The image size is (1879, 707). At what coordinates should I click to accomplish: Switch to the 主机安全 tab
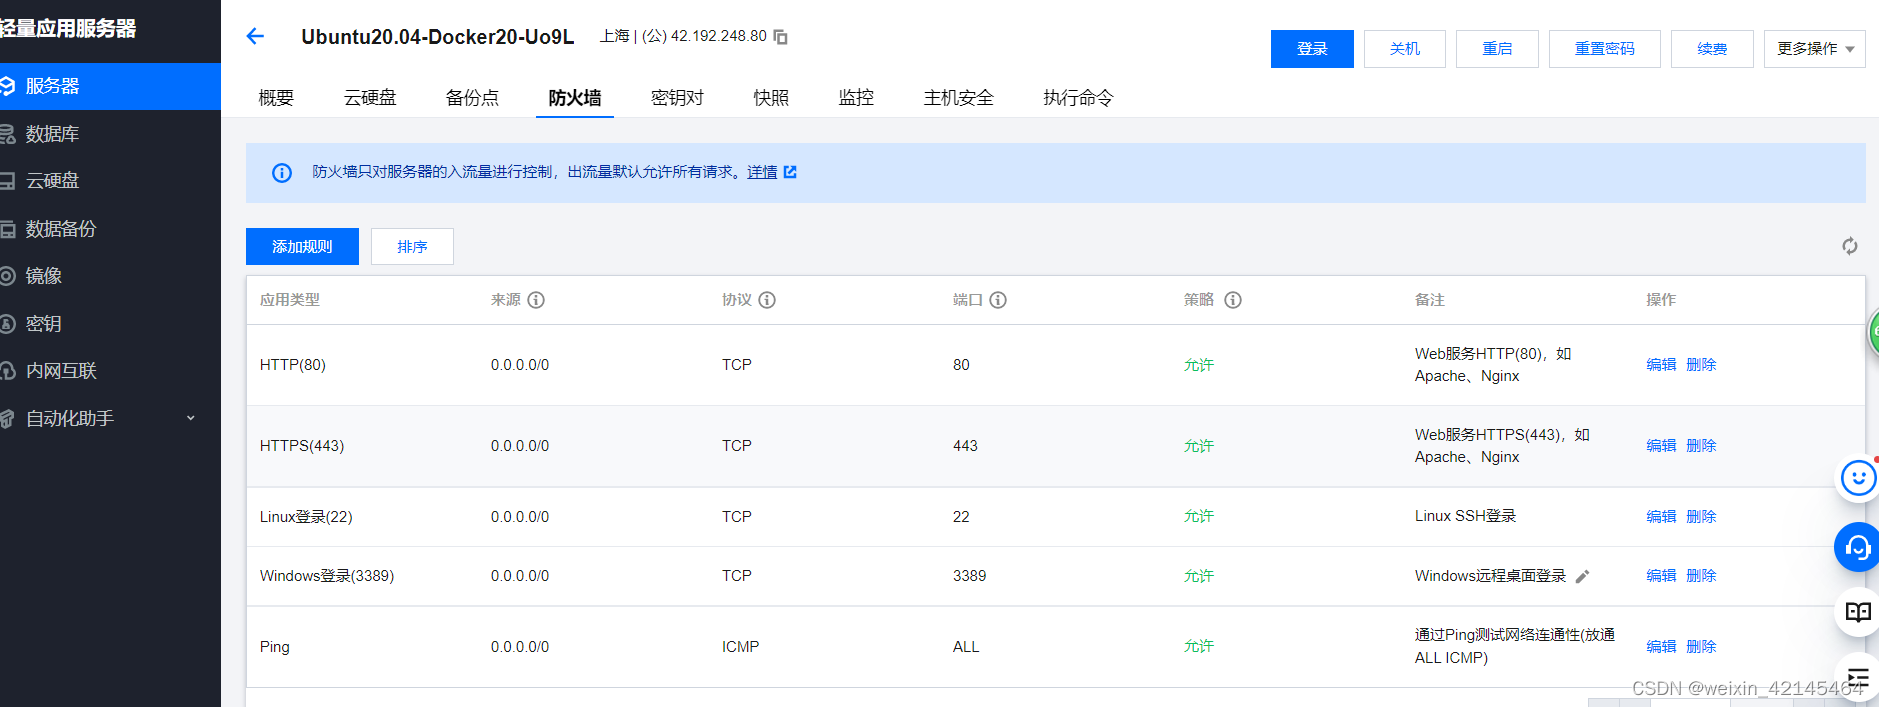point(958,98)
